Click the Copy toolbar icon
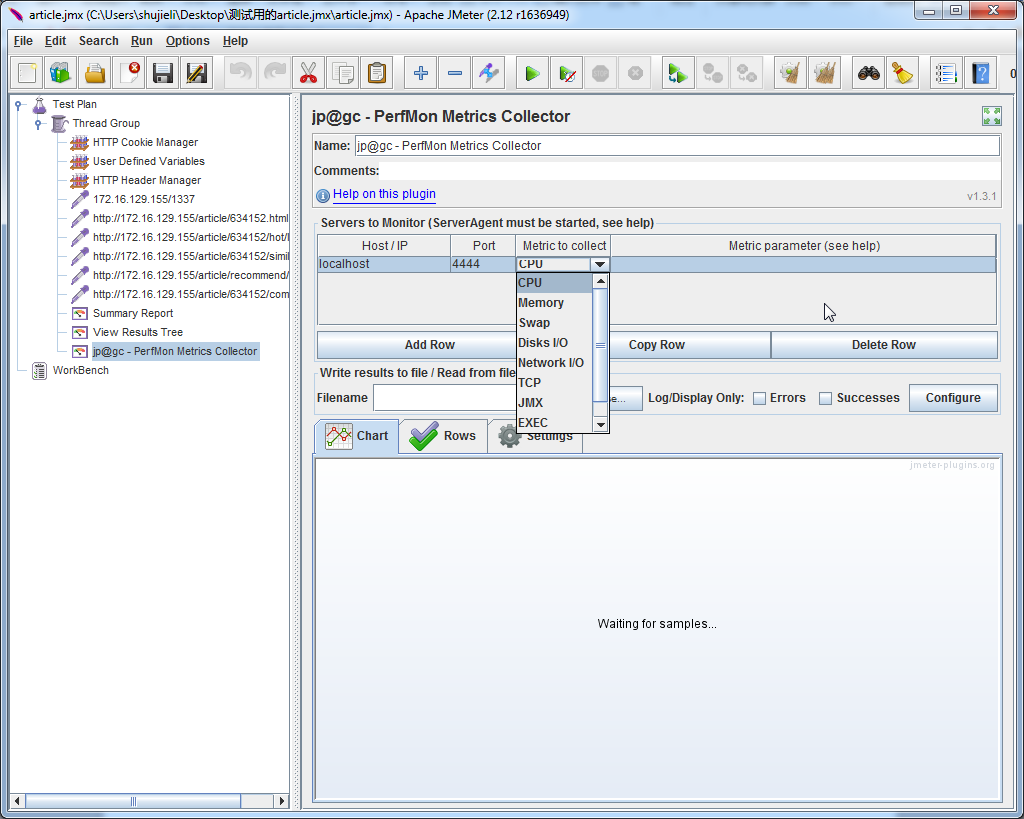 coord(343,73)
